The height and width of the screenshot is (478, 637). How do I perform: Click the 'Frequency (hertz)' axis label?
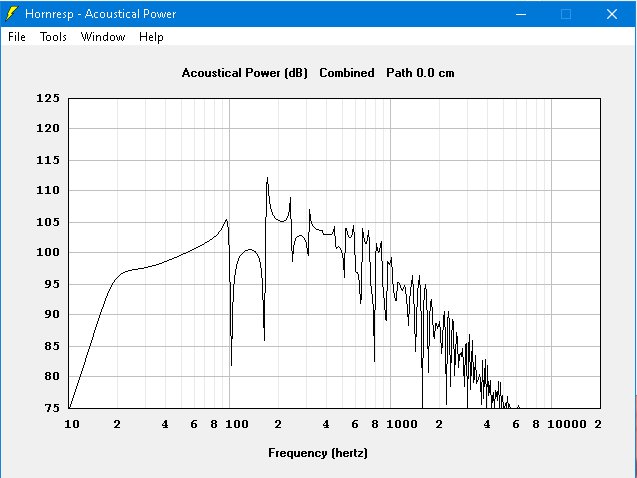318,453
